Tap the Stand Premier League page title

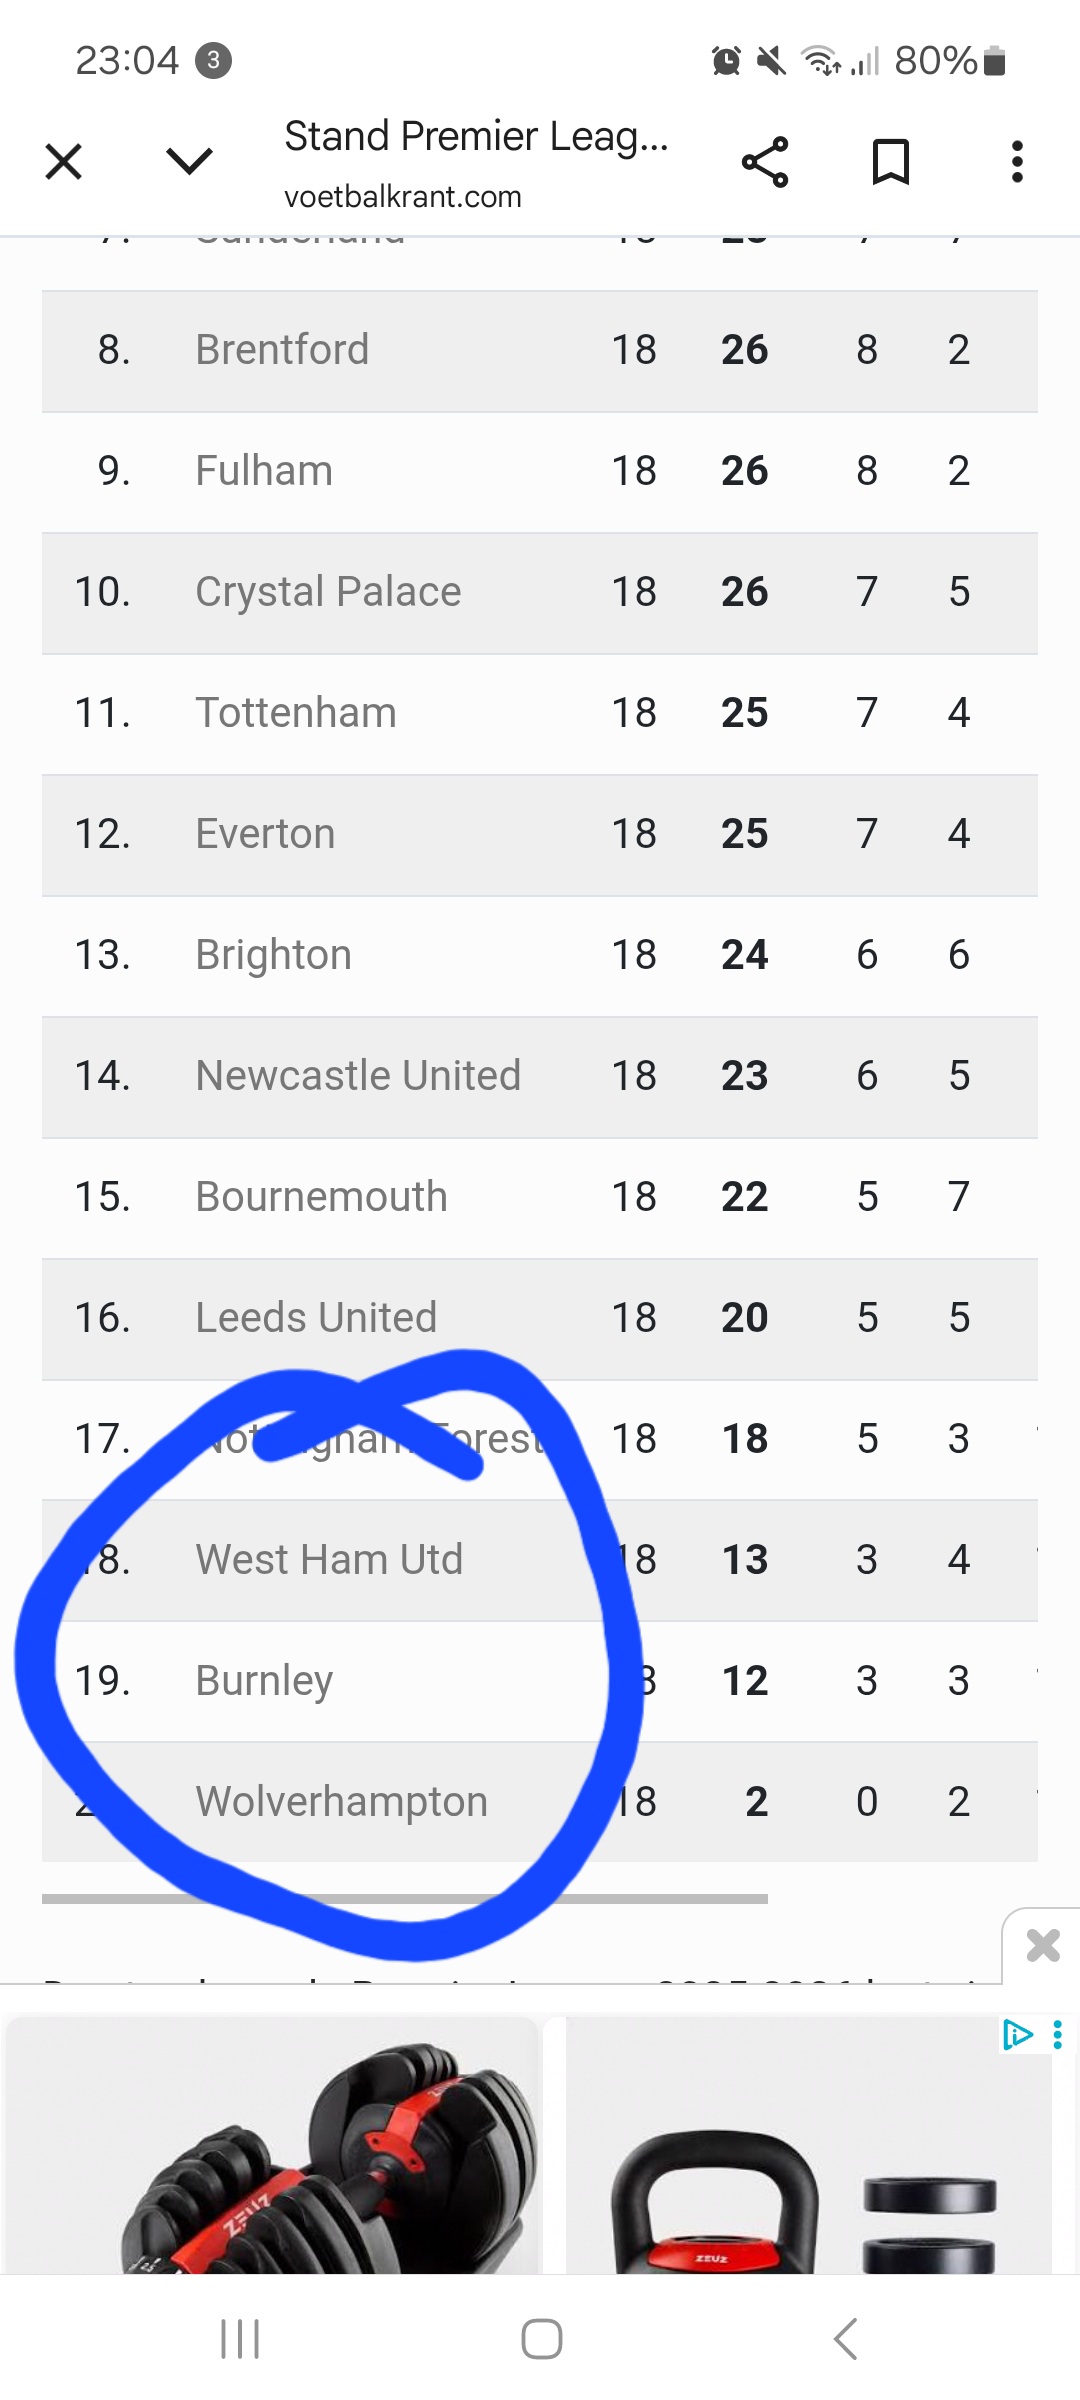tap(476, 137)
